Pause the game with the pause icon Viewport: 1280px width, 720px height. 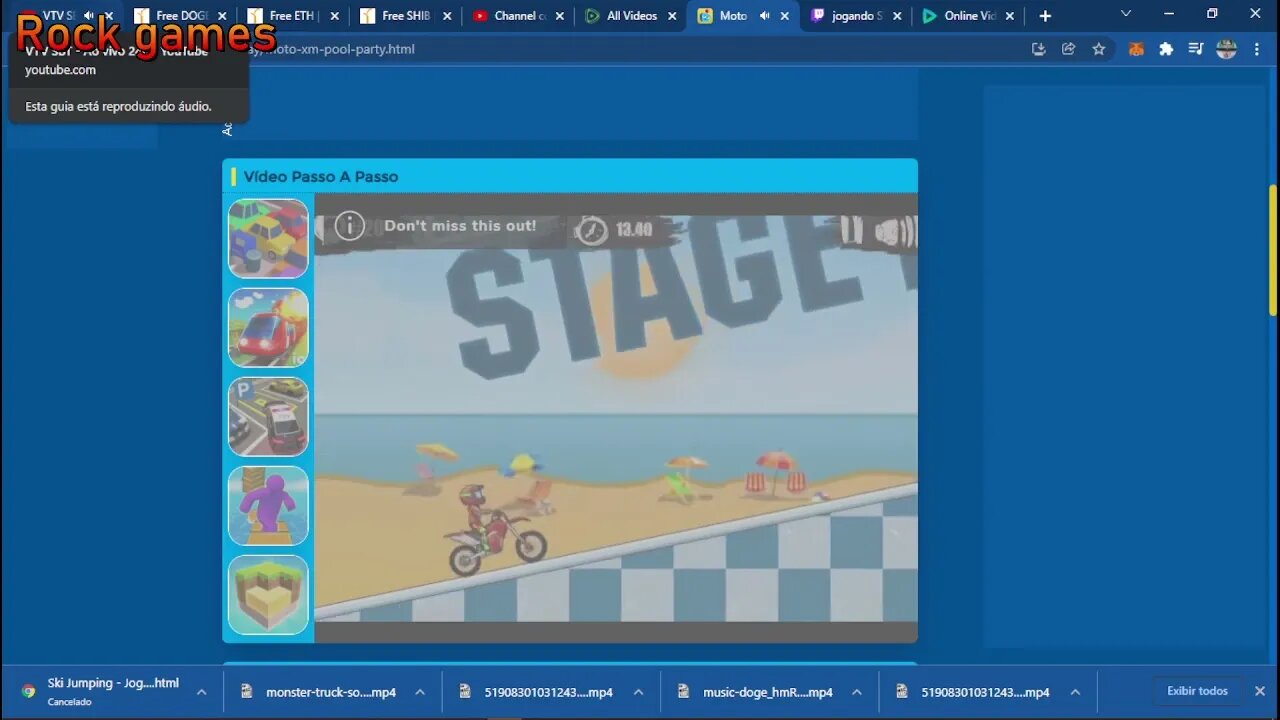click(851, 230)
